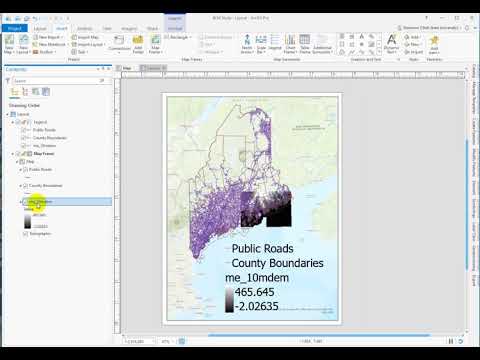Click the Import style button

click(413, 52)
